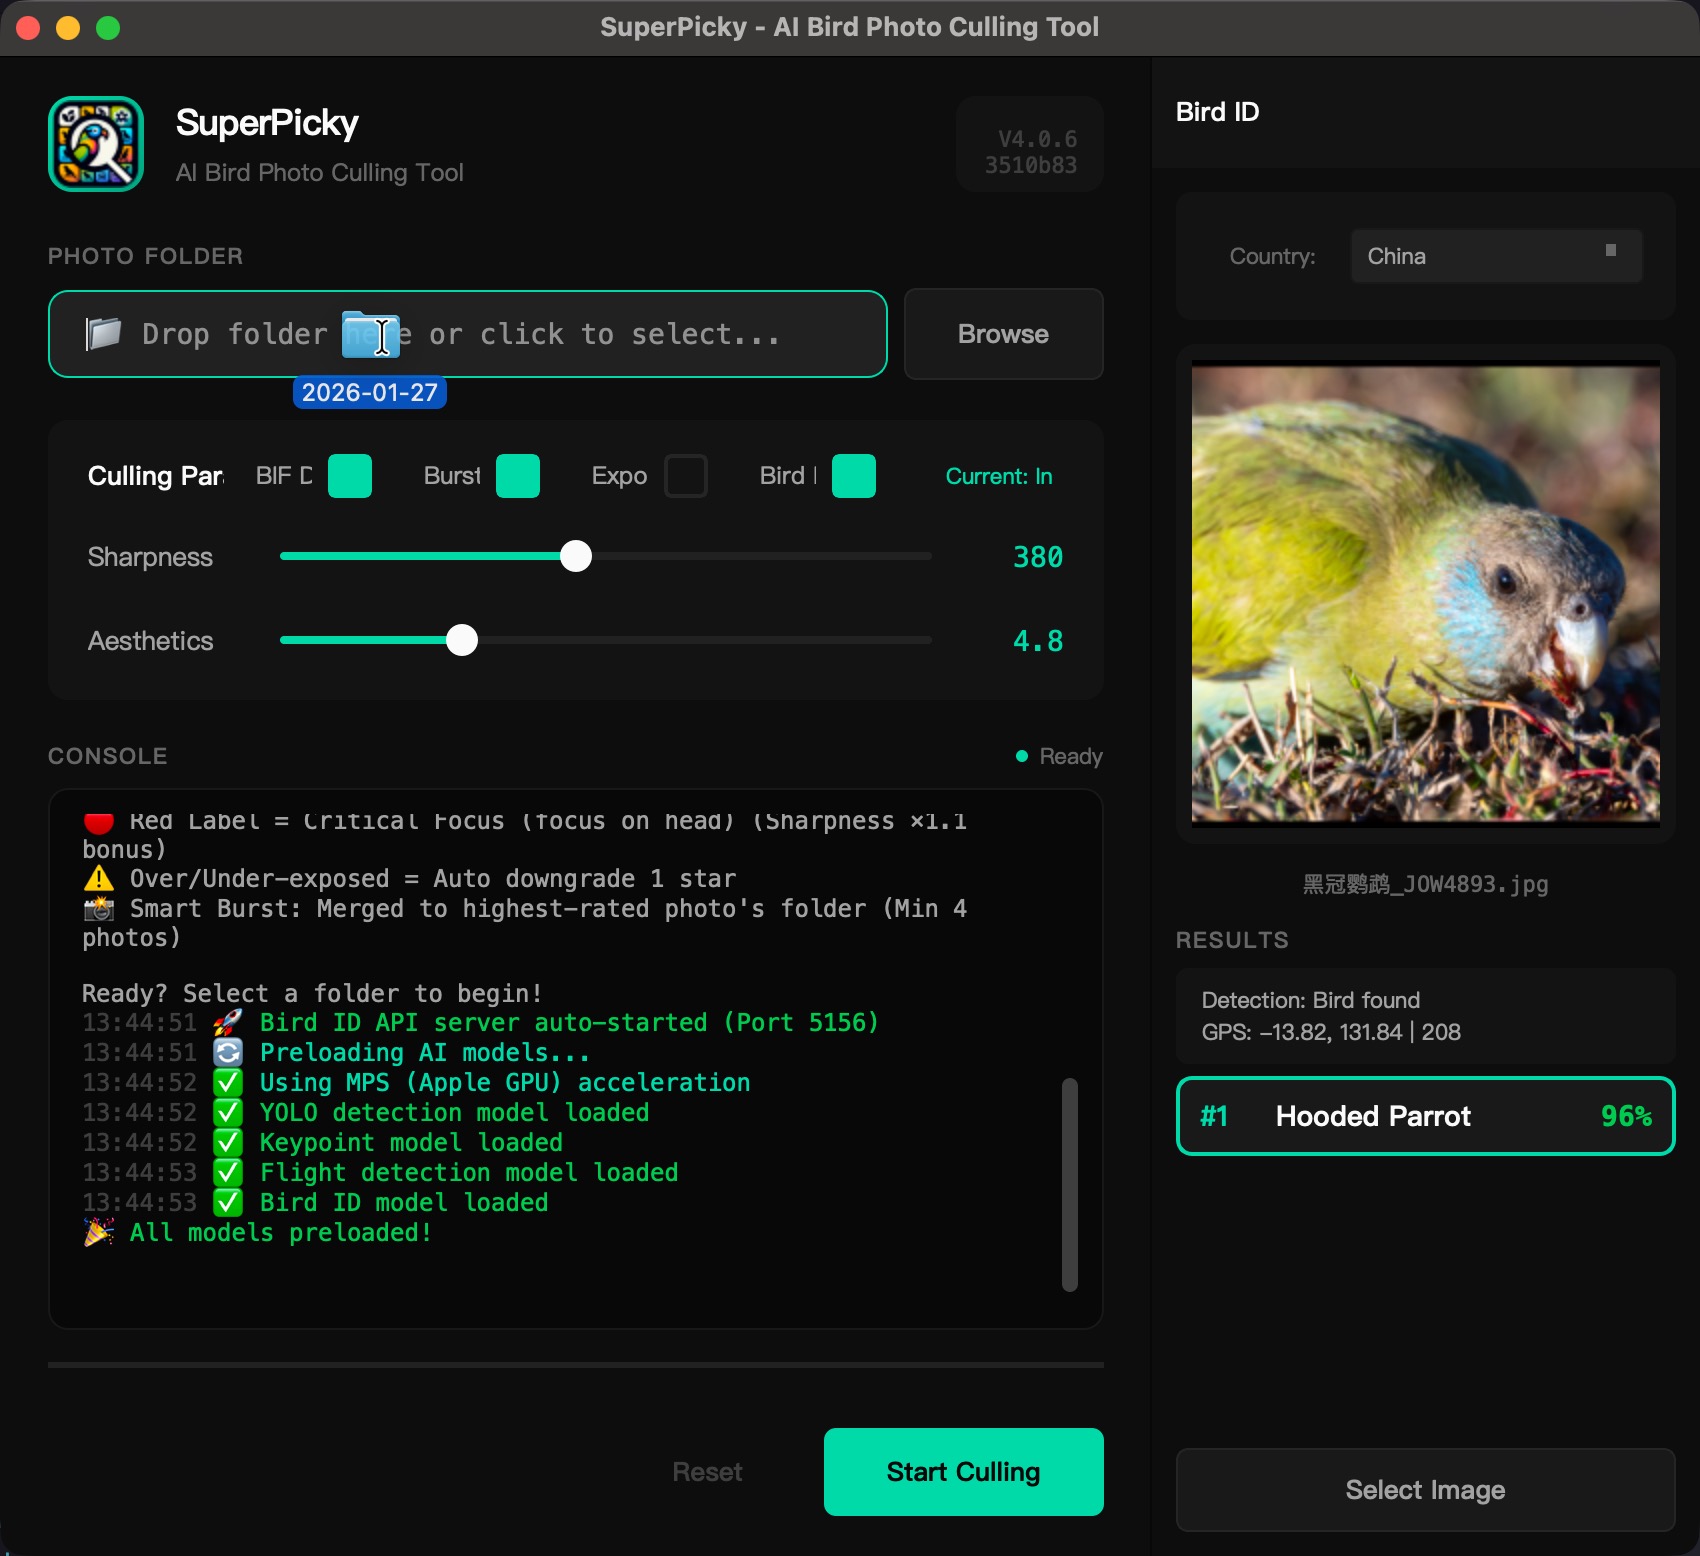This screenshot has height=1556, width=1700.
Task: Click the SuperPicky app logo icon
Action: 95,144
